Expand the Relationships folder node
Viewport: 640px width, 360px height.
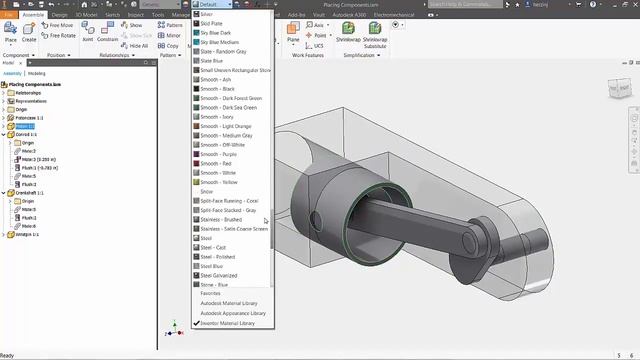[x=4, y=93]
